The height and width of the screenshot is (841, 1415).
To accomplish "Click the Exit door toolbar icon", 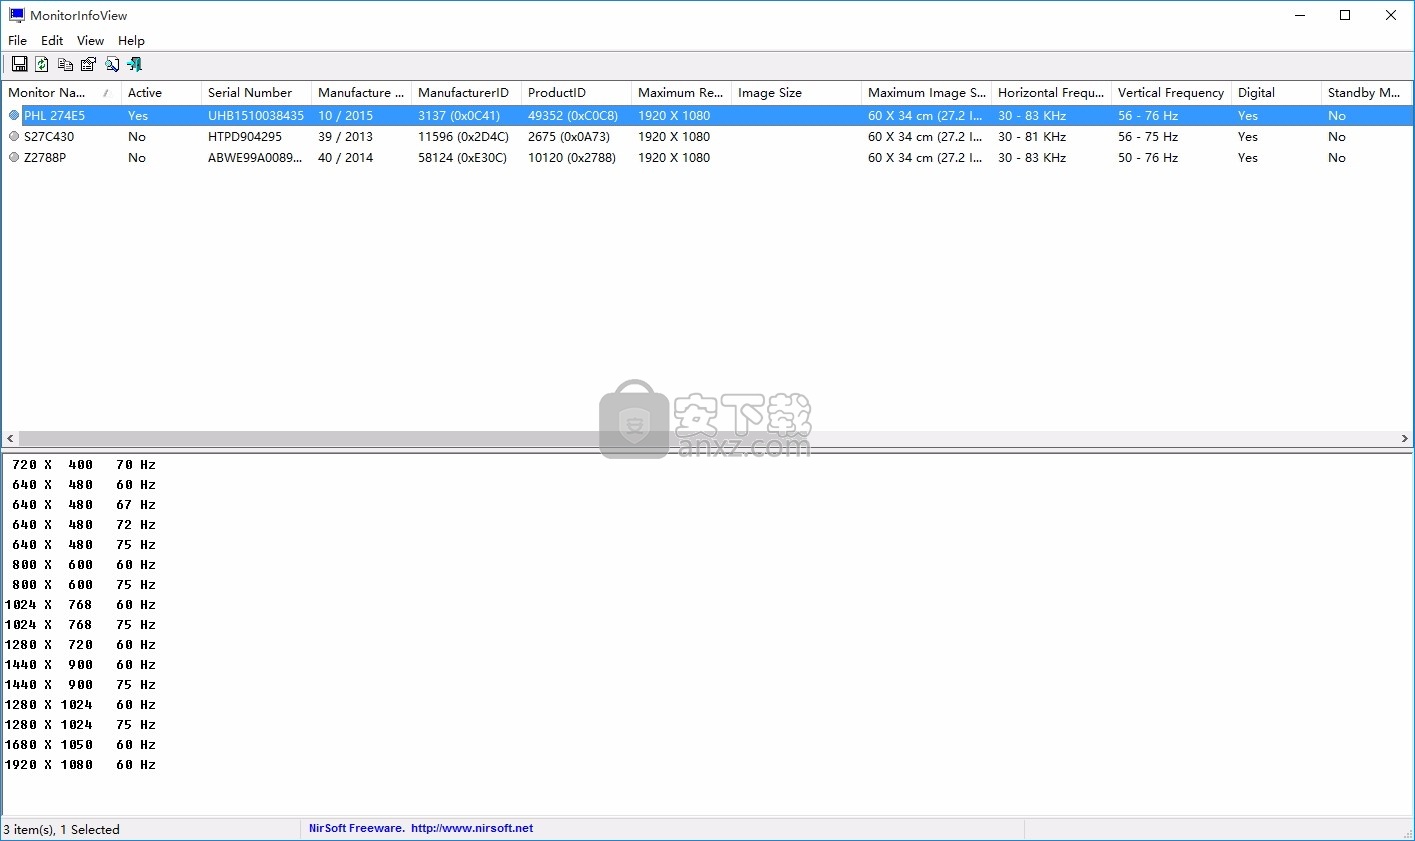I will [x=135, y=64].
